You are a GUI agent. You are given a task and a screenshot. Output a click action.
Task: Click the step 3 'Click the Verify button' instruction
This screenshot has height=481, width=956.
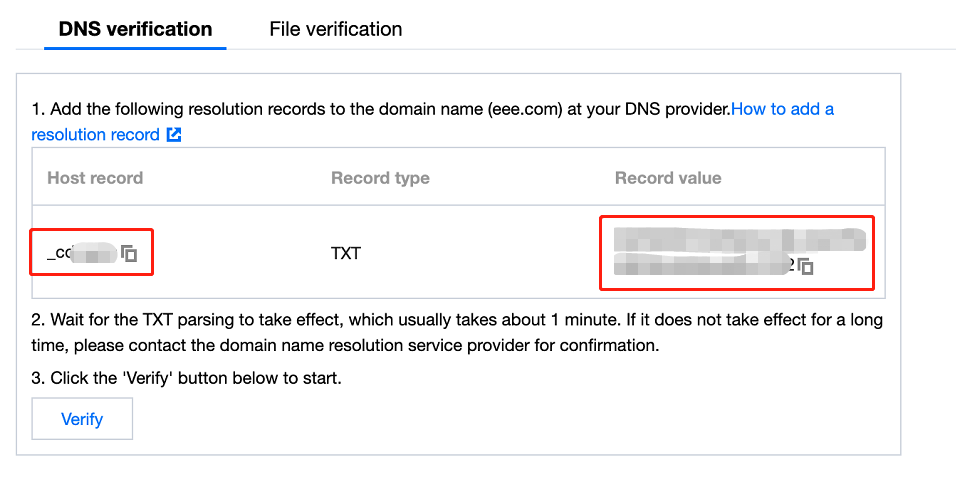[186, 379]
